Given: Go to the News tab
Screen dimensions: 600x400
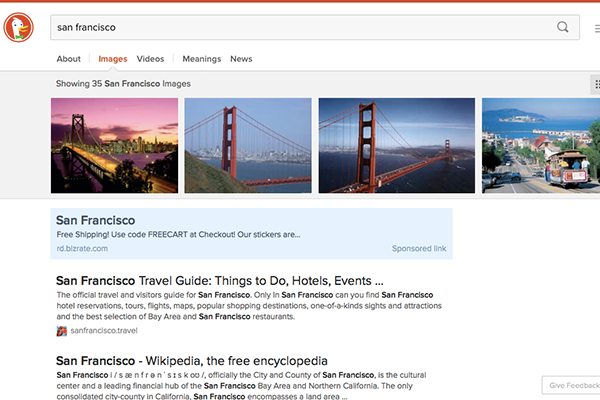Looking at the screenshot, I should [241, 59].
